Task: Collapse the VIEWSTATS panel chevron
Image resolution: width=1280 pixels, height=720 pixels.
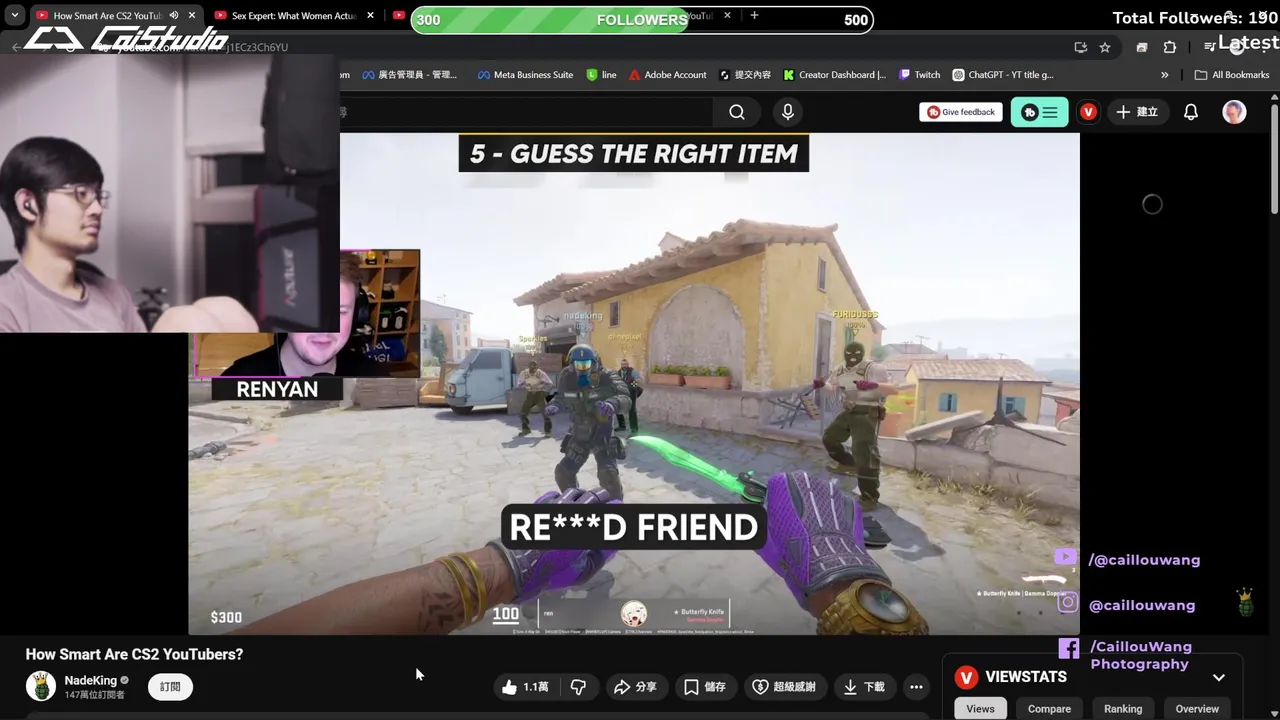Action: (x=1219, y=678)
